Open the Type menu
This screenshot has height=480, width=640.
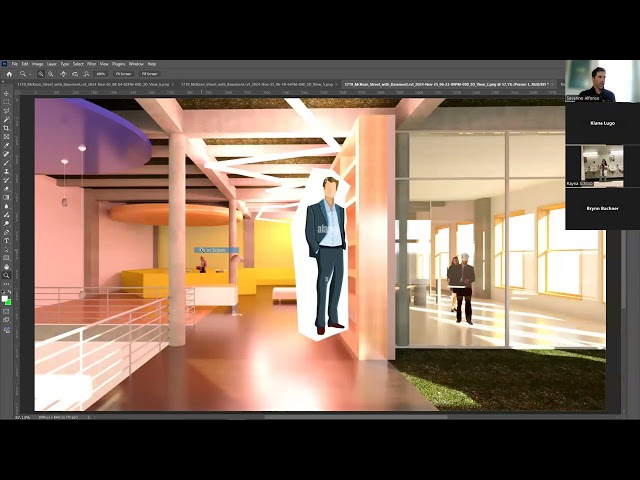click(x=65, y=64)
